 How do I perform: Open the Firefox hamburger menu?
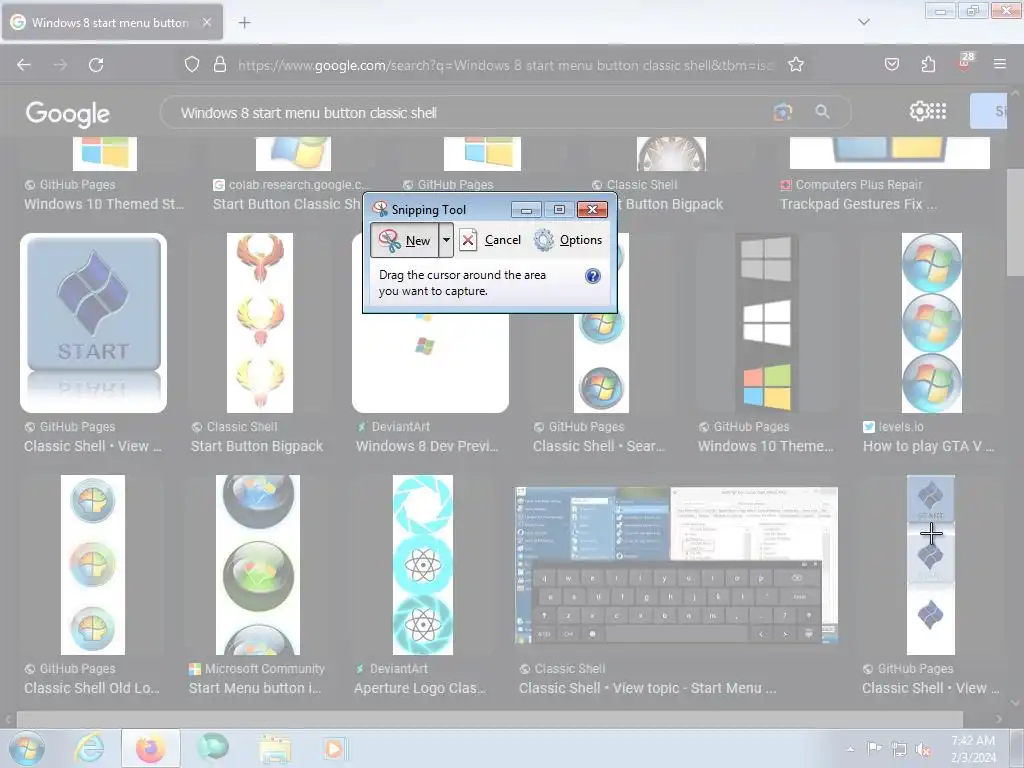[1000, 64]
